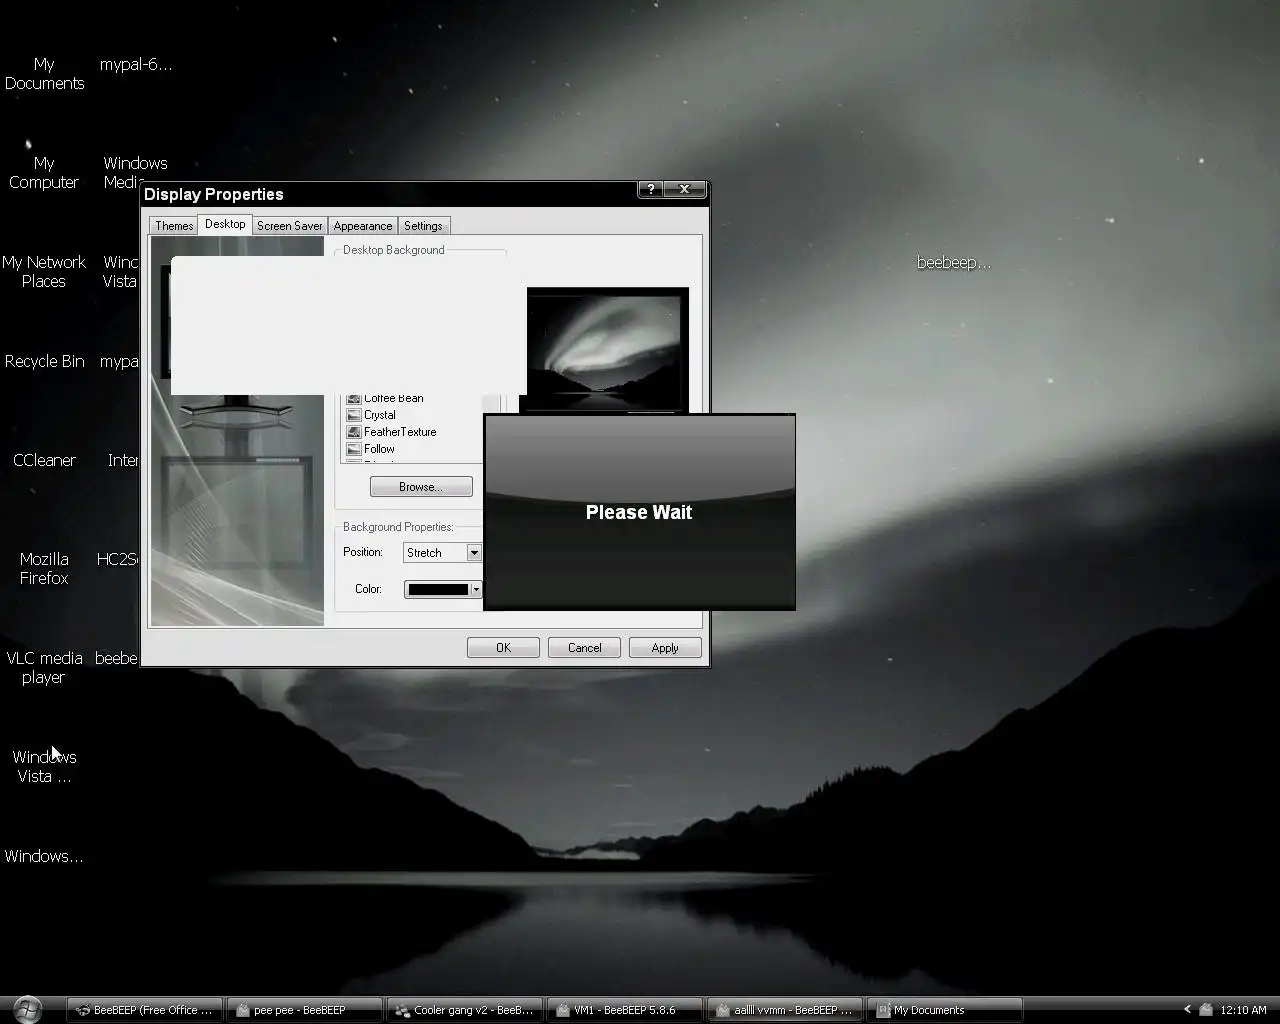The height and width of the screenshot is (1024, 1280).
Task: Switch to pee pee - BeeBEEP taskbar window
Action: (304, 1010)
